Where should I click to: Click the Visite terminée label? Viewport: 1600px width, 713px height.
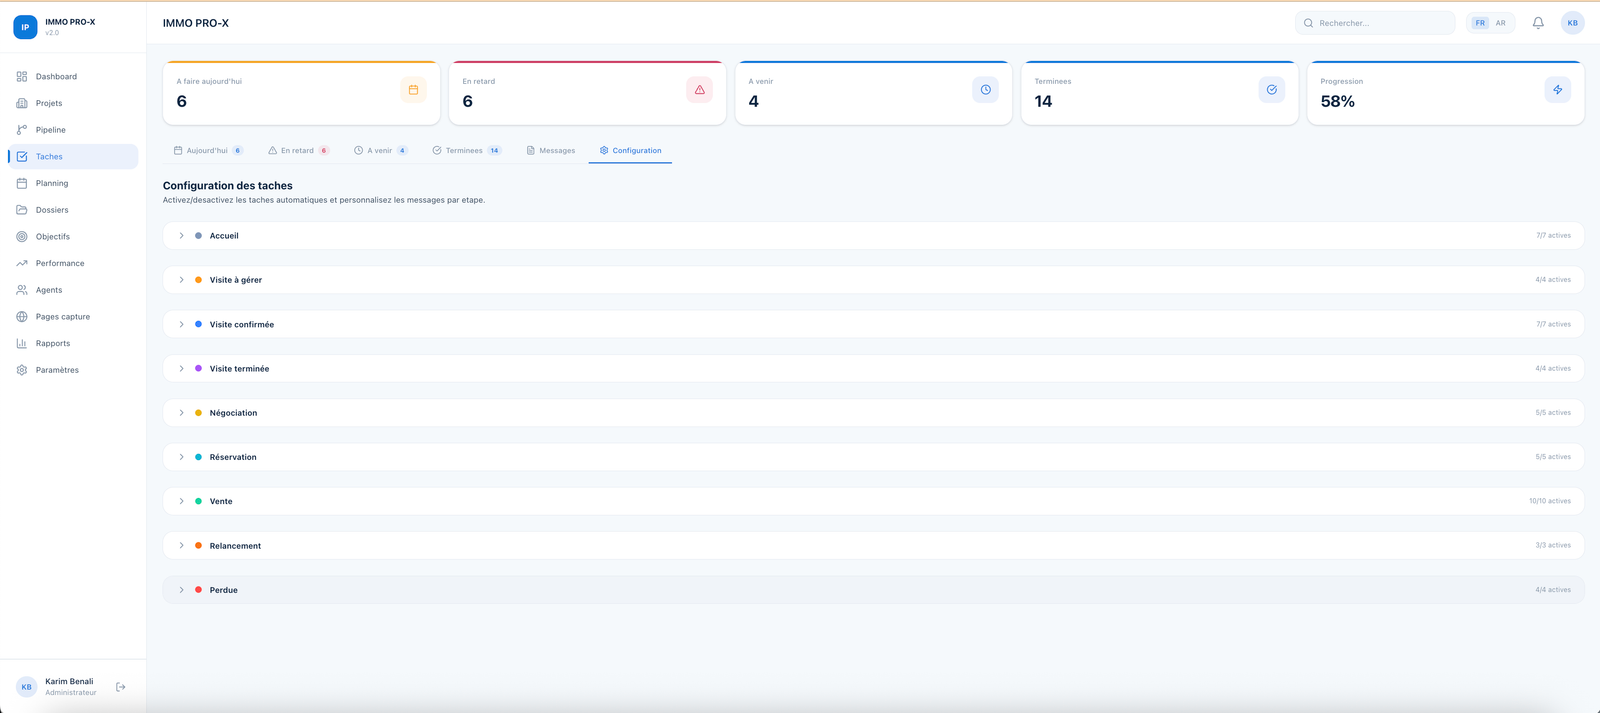239,369
